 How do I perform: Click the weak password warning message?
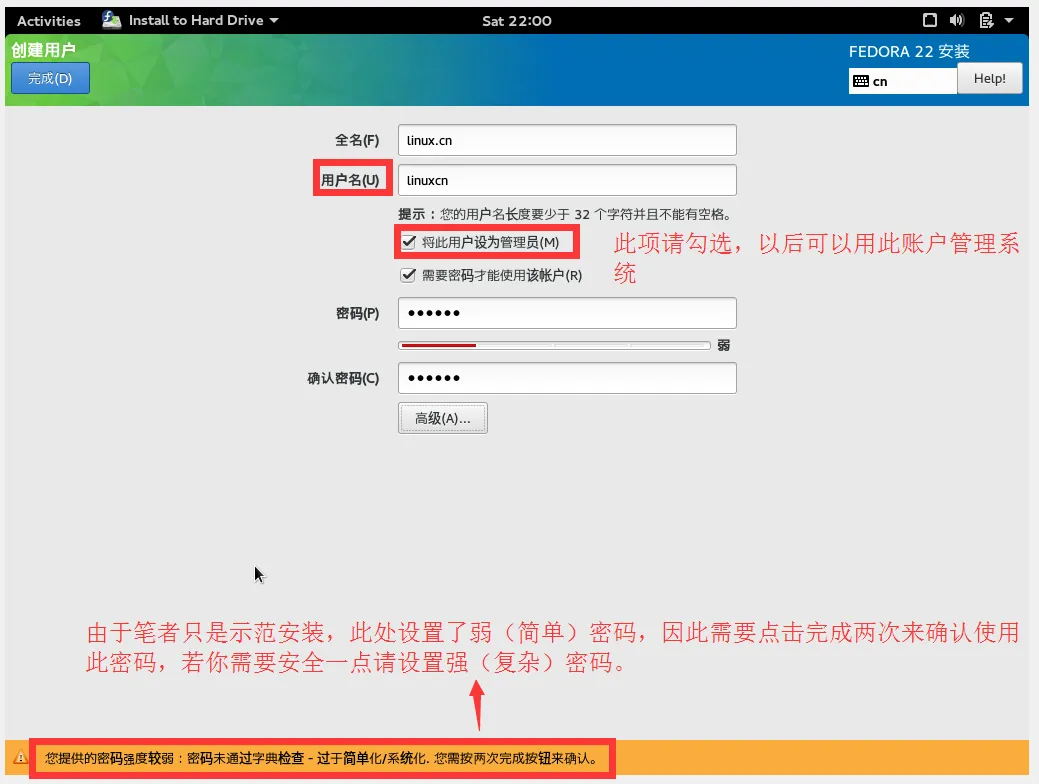[321, 758]
